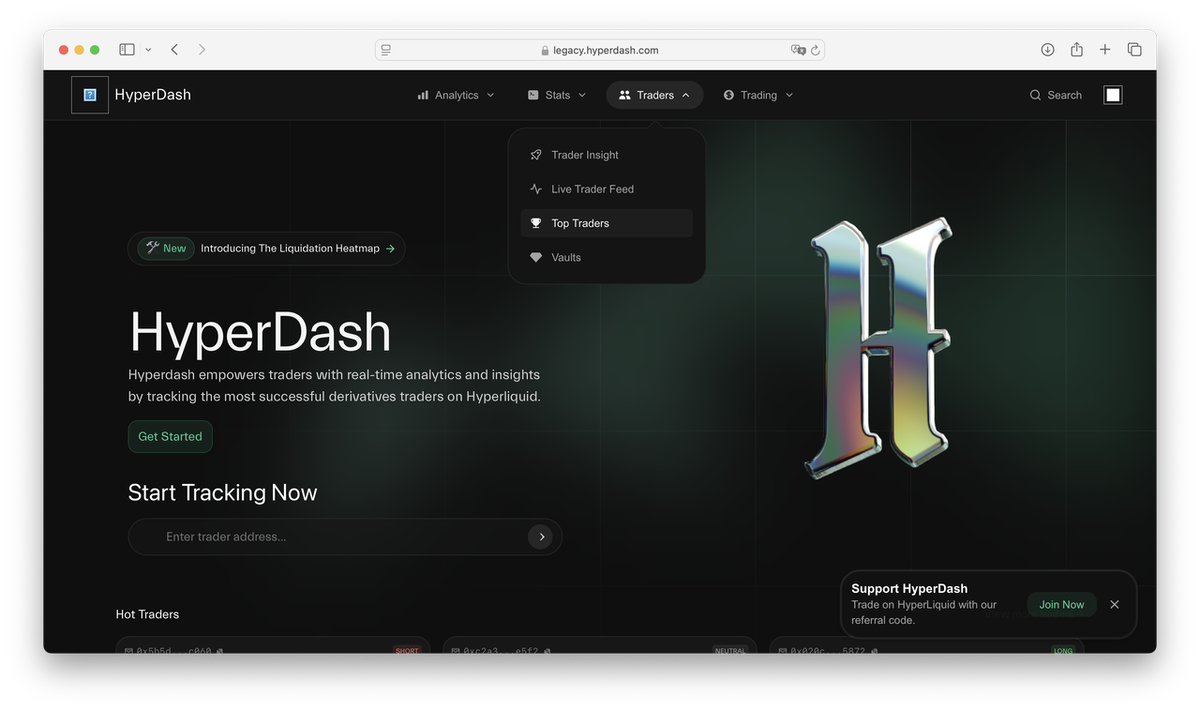Click the magnifying glass search icon
1200x711 pixels.
[x=1035, y=95]
